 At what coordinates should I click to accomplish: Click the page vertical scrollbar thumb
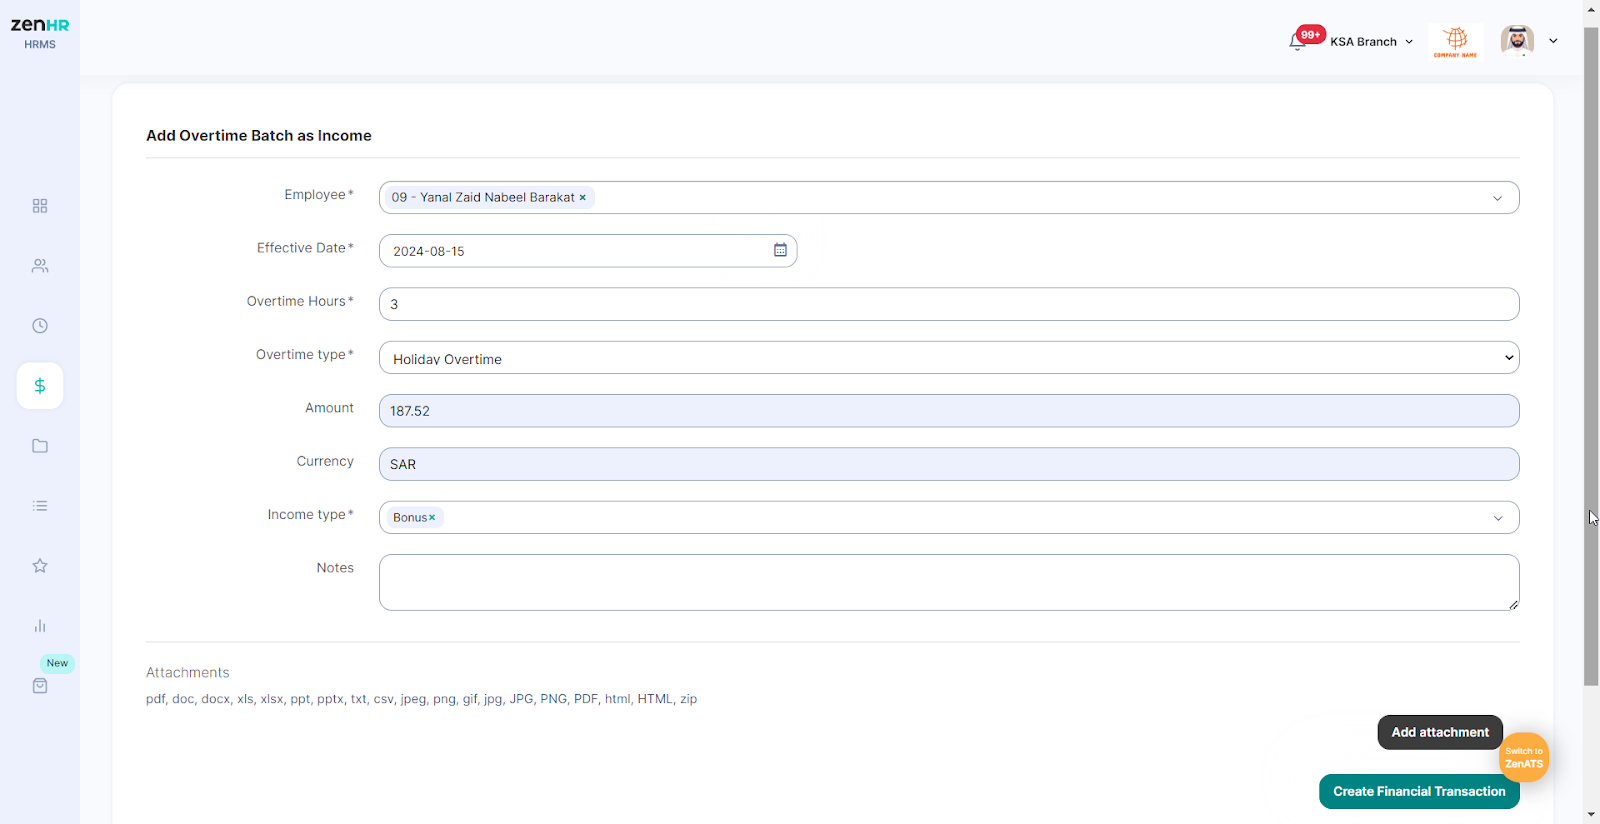[1591, 356]
